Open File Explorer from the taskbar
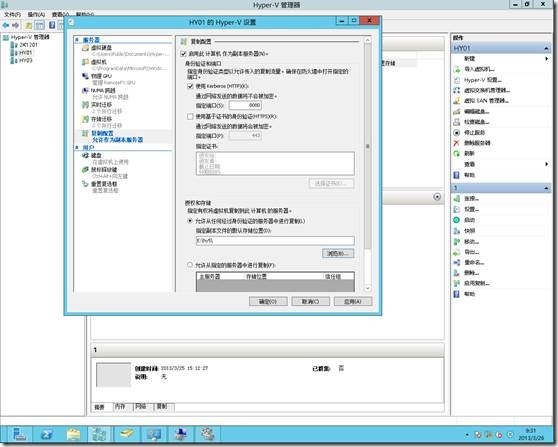 pyautogui.click(x=73, y=434)
